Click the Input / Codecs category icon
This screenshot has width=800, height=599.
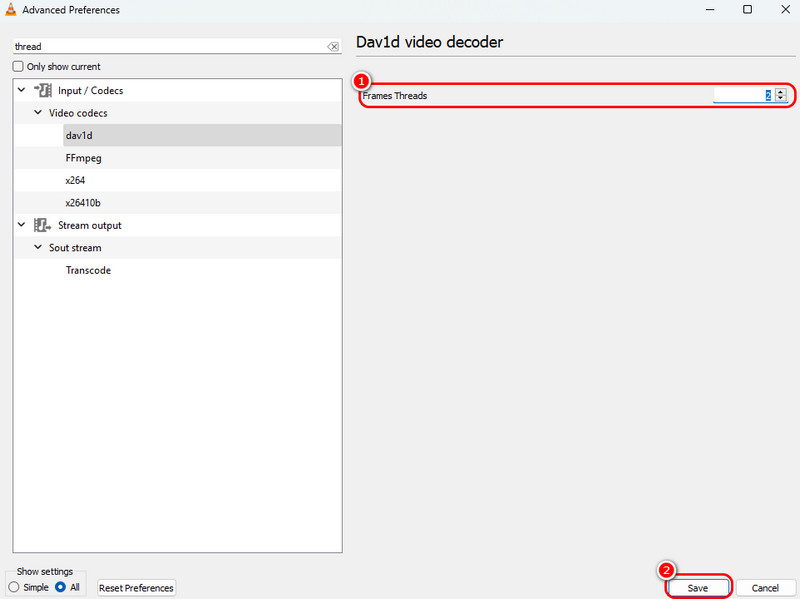43,91
